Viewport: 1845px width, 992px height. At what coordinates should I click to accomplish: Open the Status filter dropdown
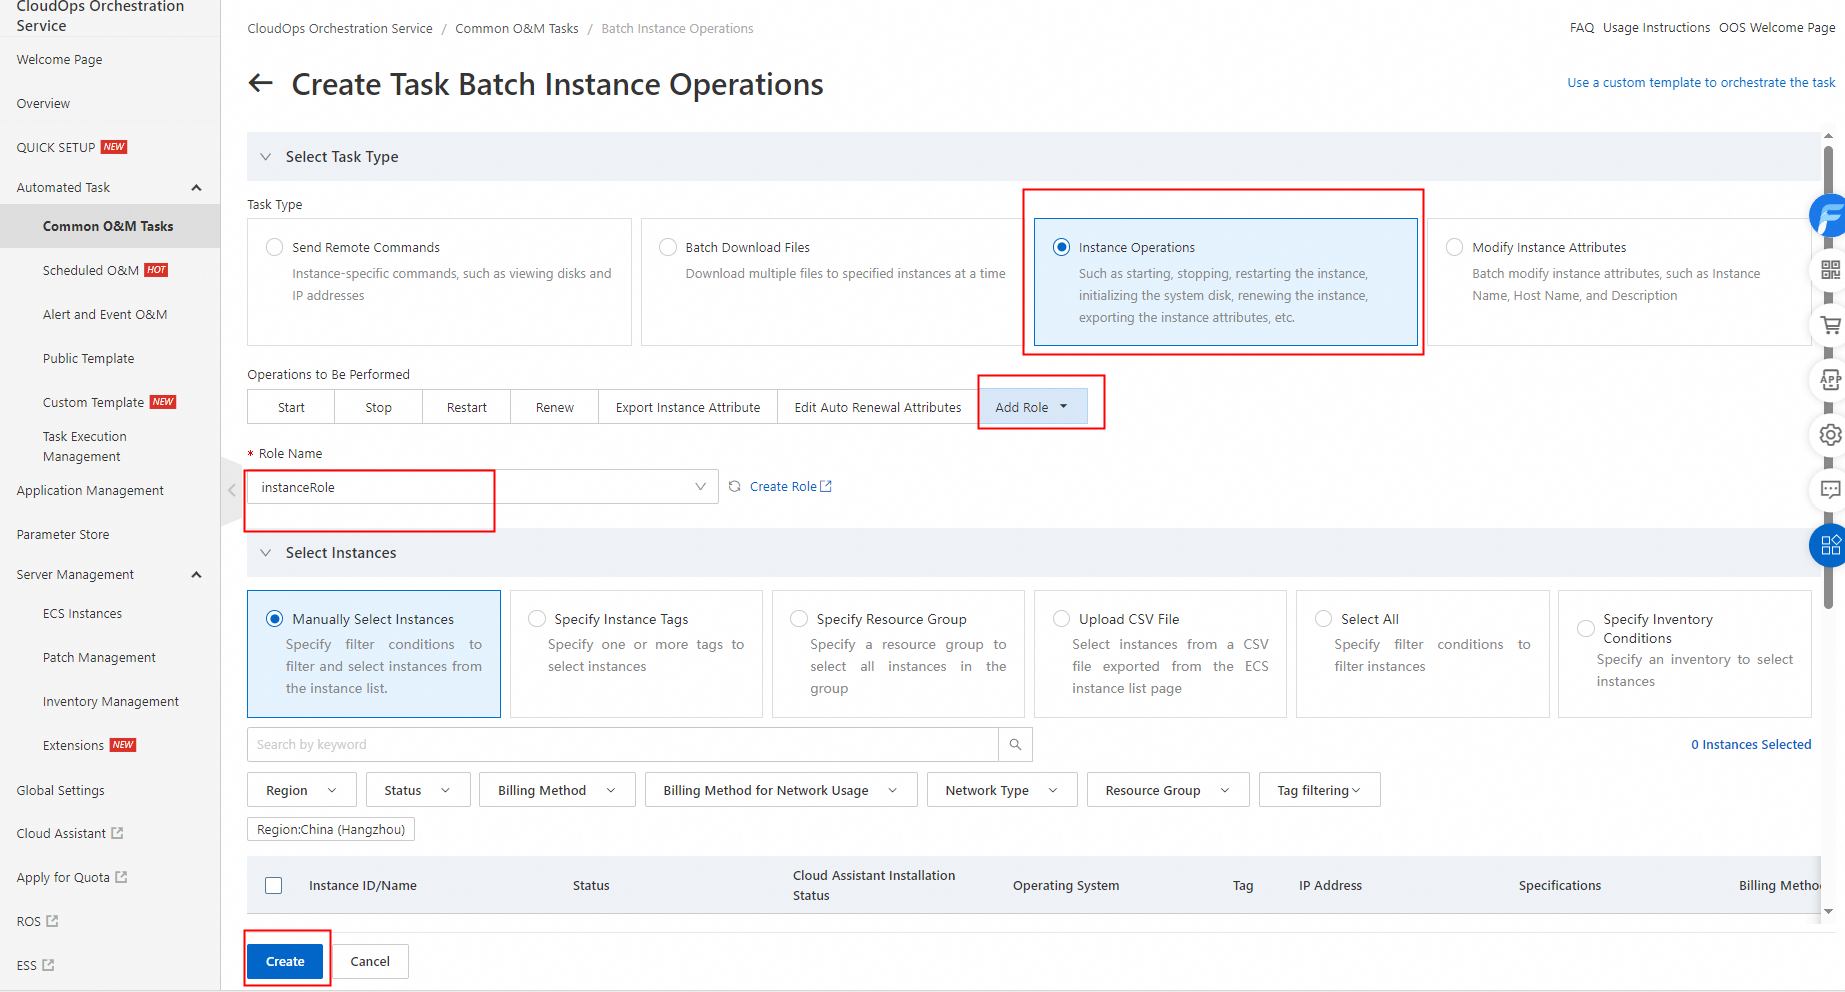417,790
